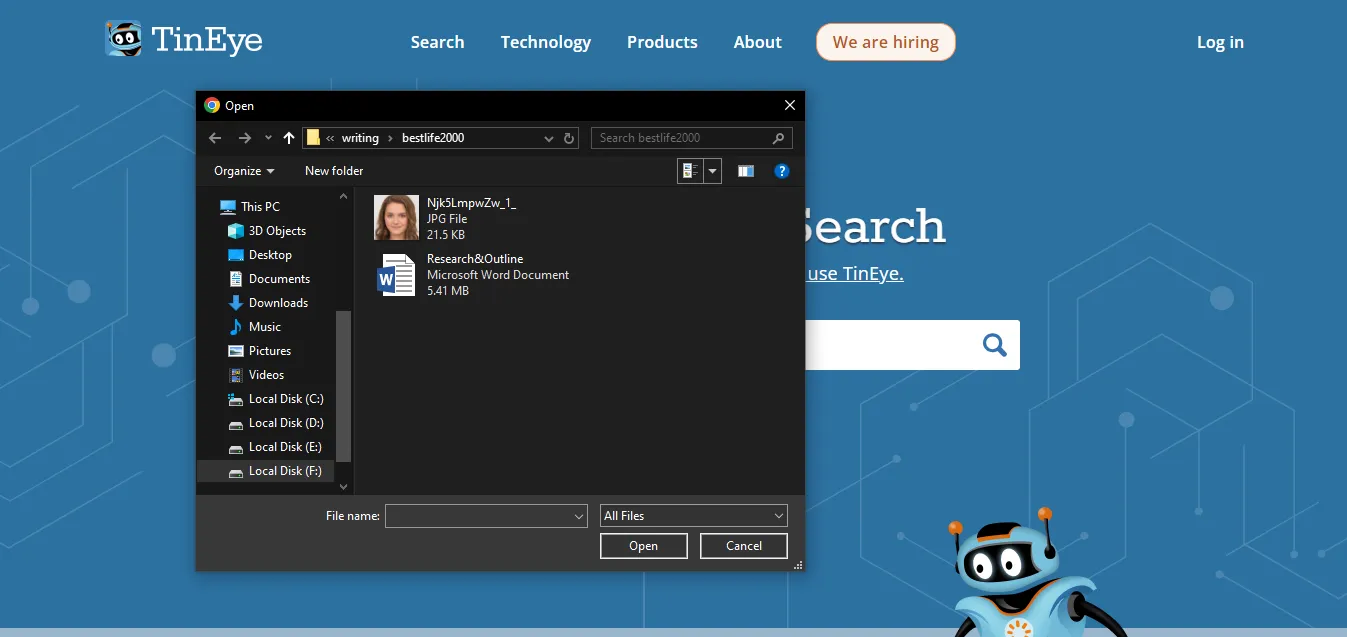
Task: Expand the change view options arrow
Action: 712,171
